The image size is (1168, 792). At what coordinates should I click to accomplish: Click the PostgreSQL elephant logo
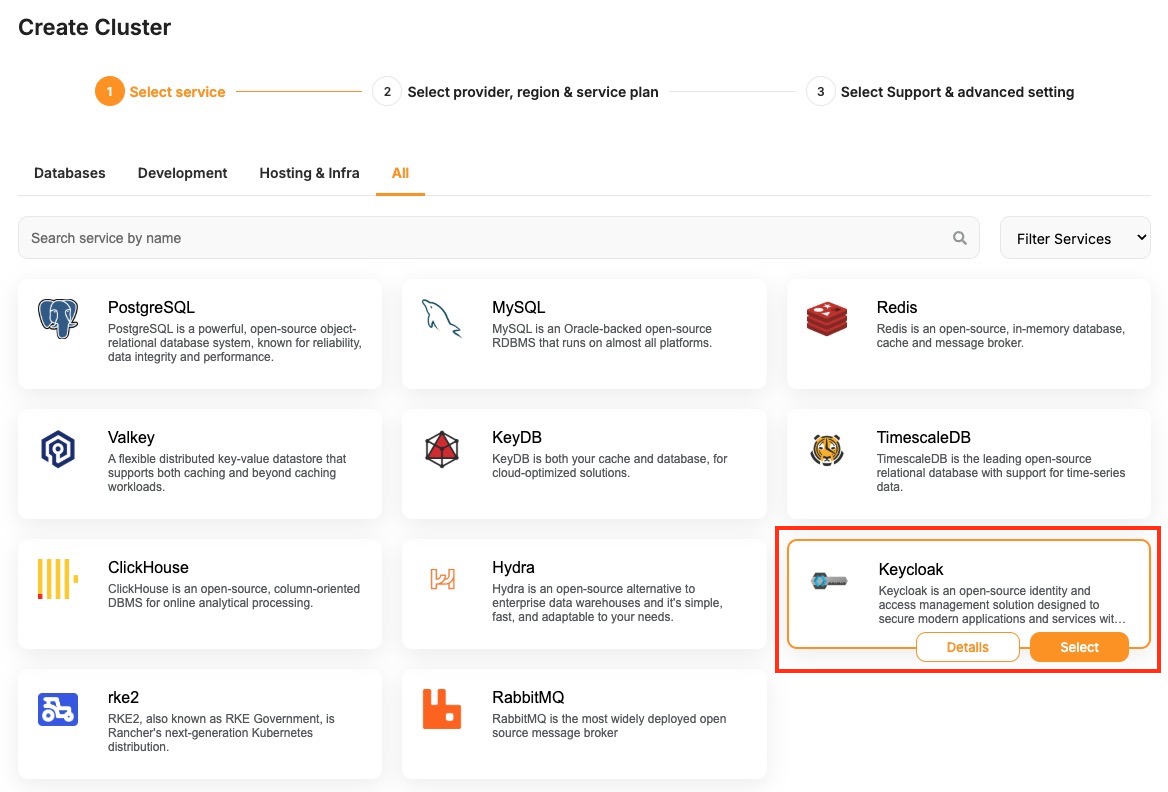pyautogui.click(x=58, y=319)
